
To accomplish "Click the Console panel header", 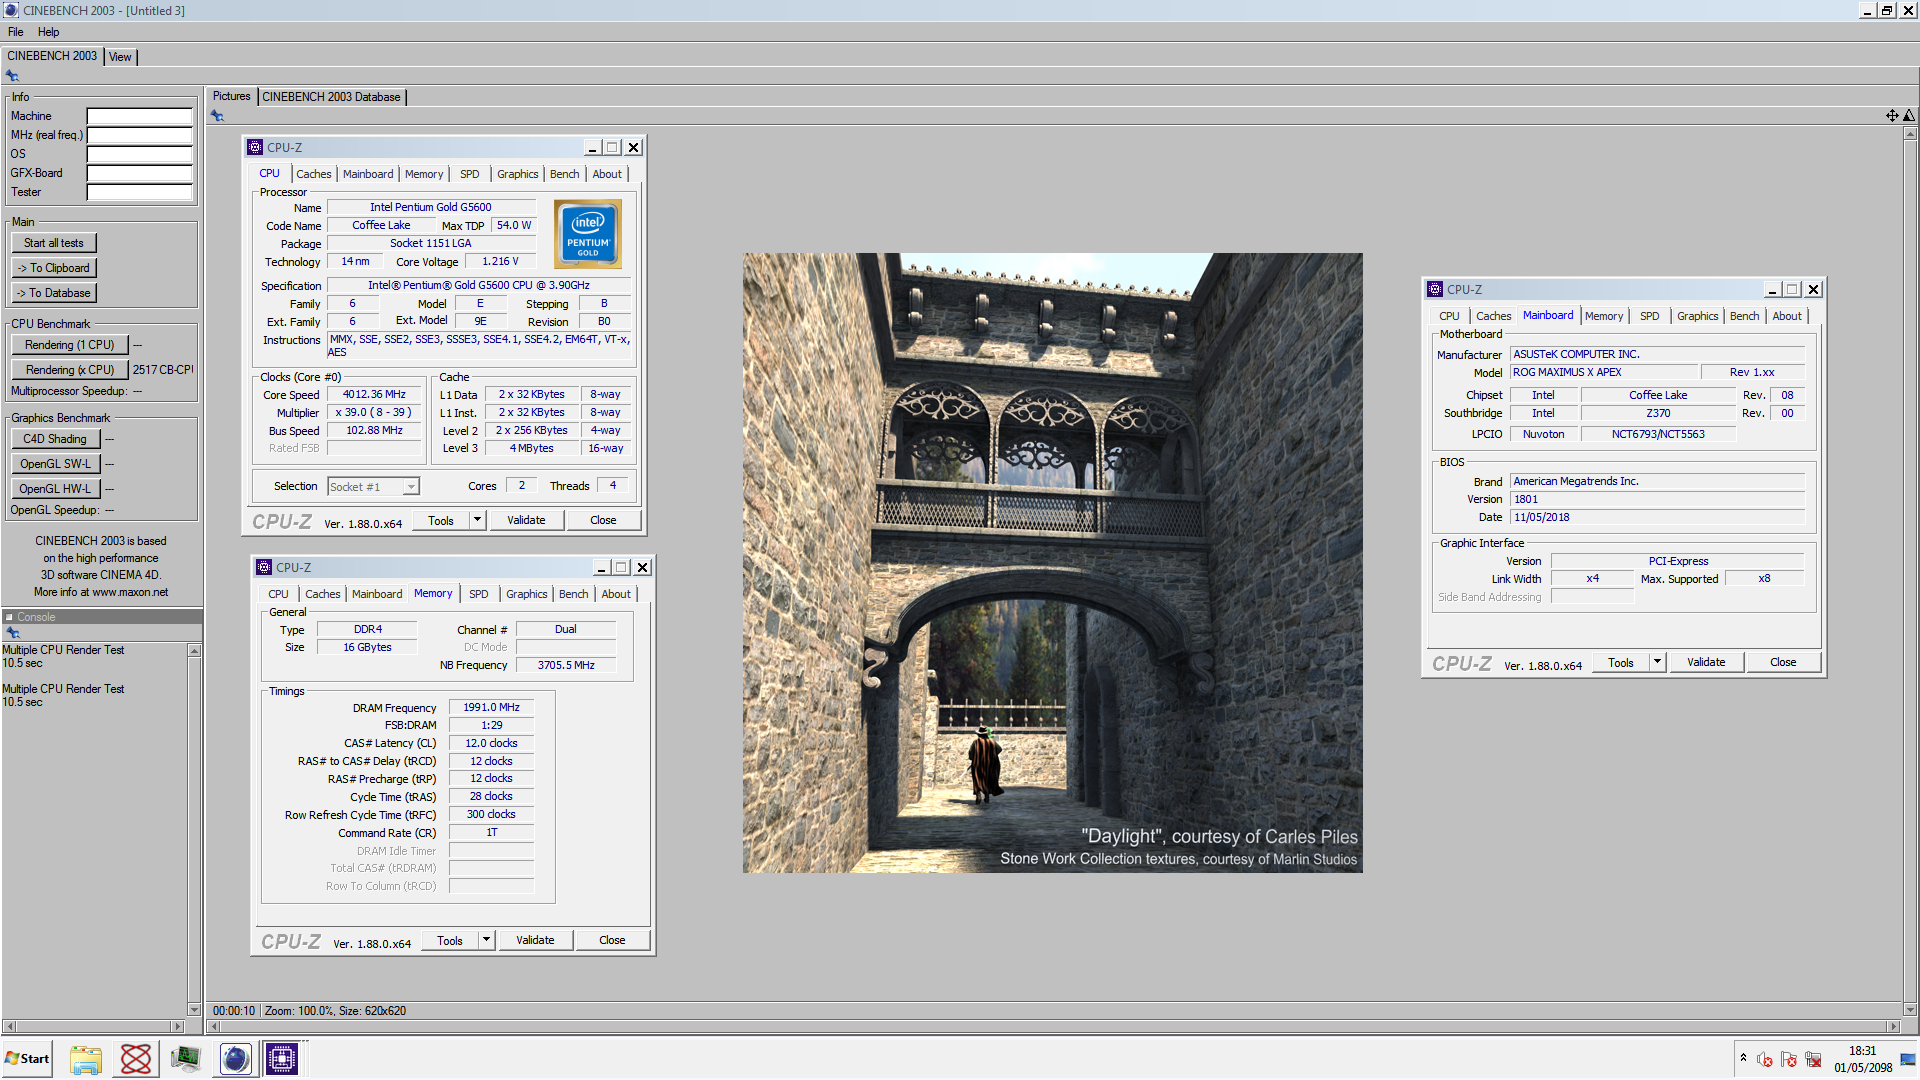I will 102,617.
